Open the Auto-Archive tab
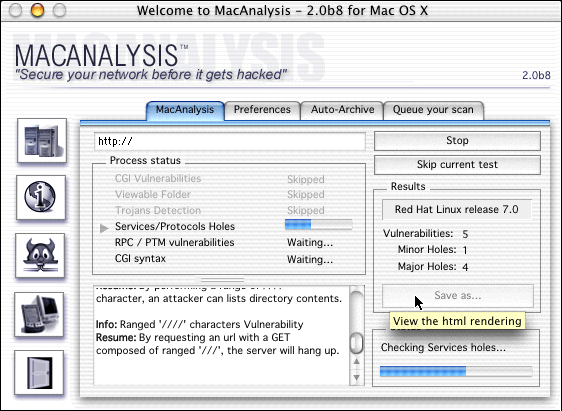The image size is (562, 411). (x=342, y=110)
